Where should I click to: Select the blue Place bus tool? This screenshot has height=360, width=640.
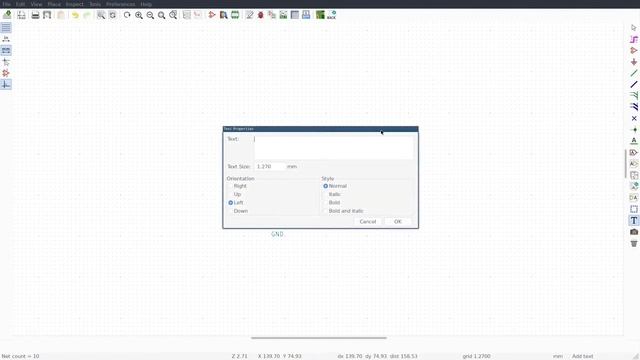[x=634, y=84]
